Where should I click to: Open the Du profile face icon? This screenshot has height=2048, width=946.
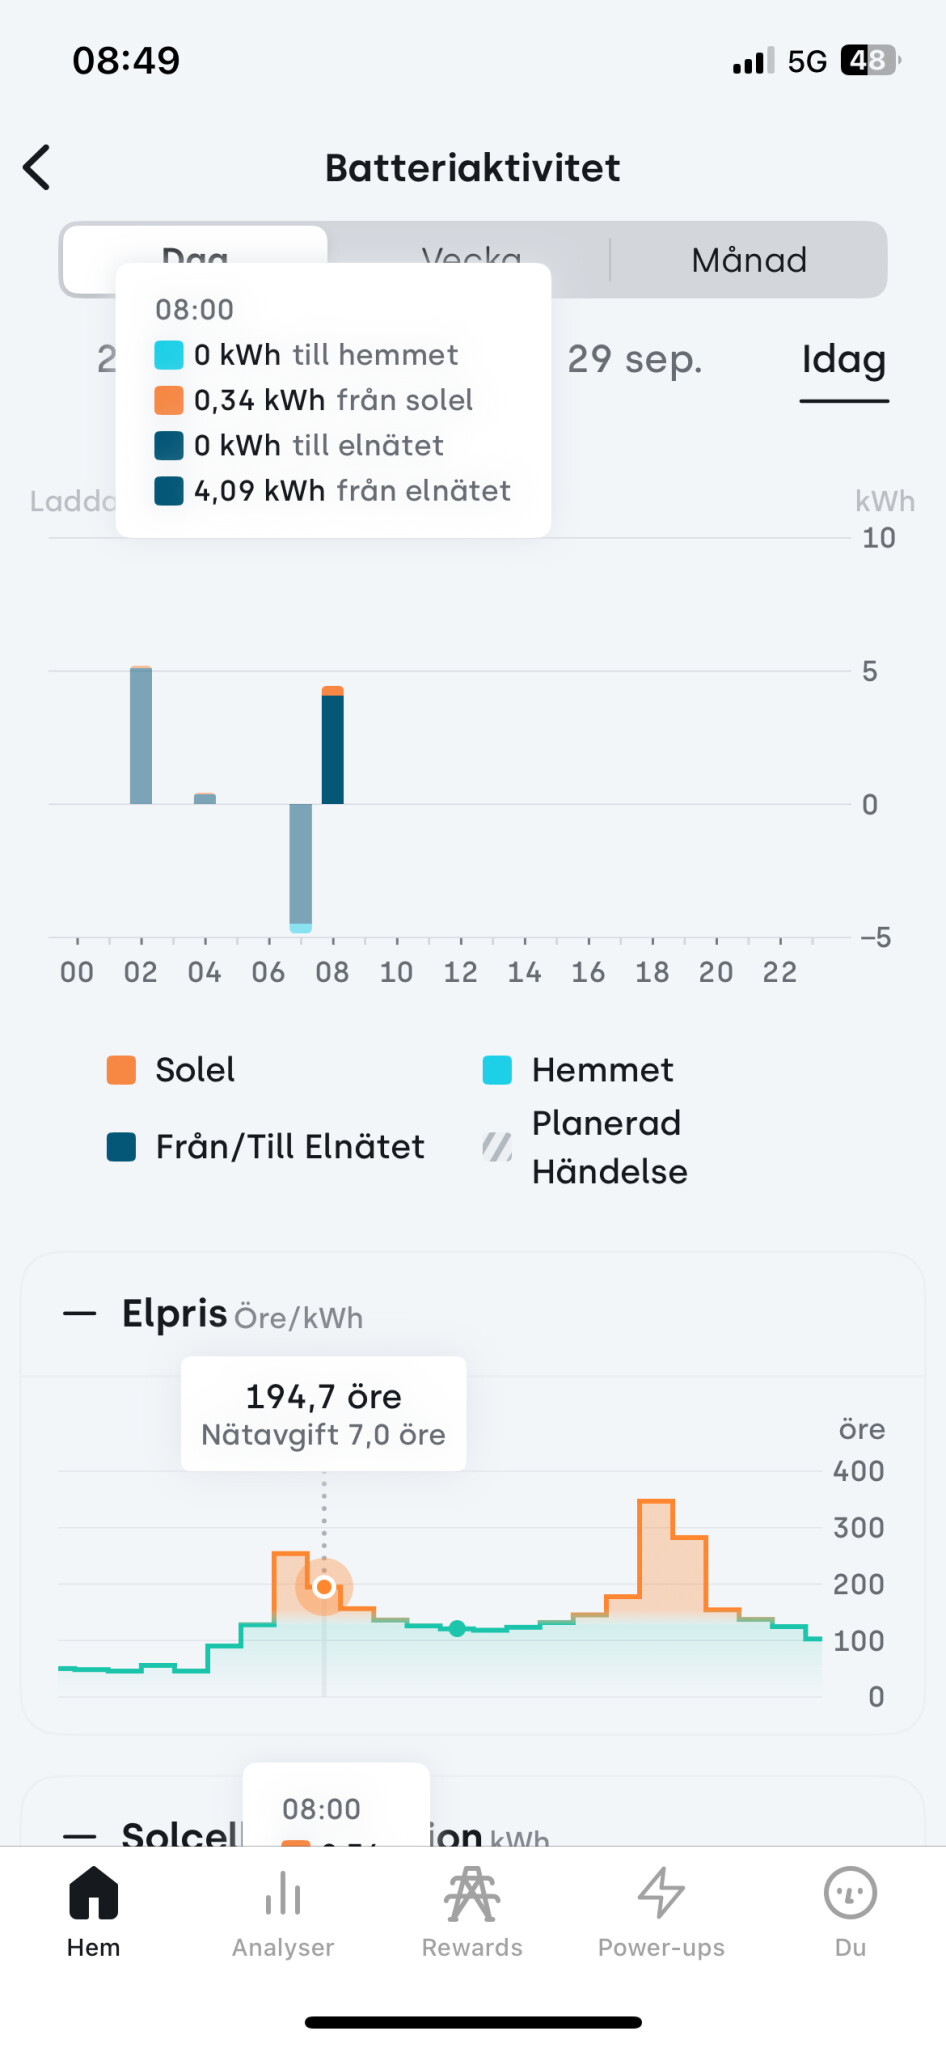pyautogui.click(x=850, y=1894)
